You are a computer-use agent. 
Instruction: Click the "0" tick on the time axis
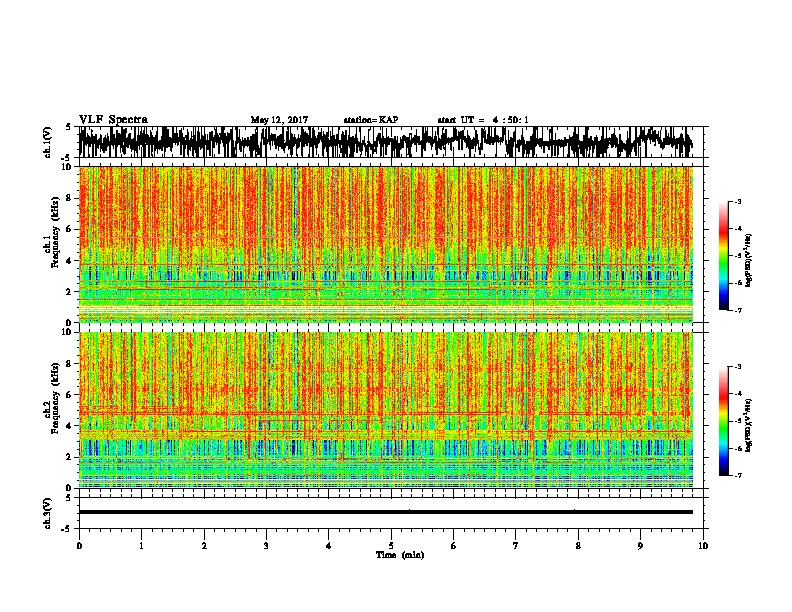click(79, 546)
